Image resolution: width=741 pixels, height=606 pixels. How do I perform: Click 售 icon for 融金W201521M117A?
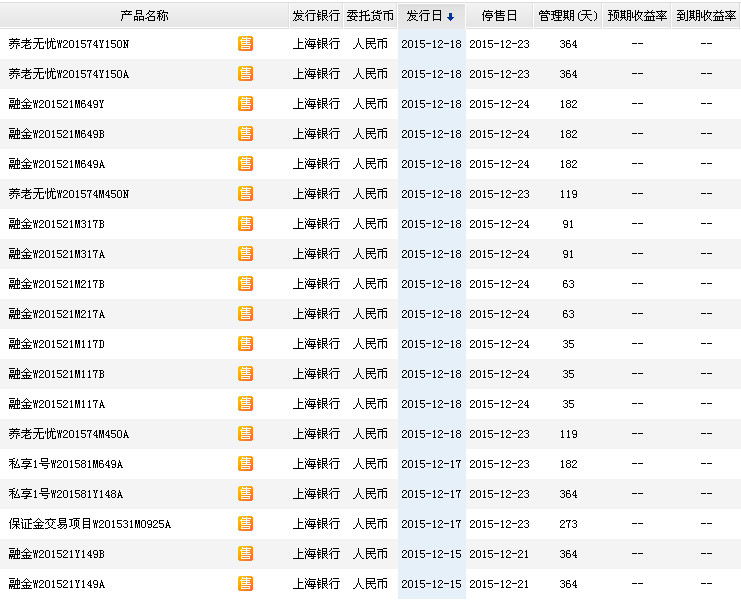click(x=245, y=404)
